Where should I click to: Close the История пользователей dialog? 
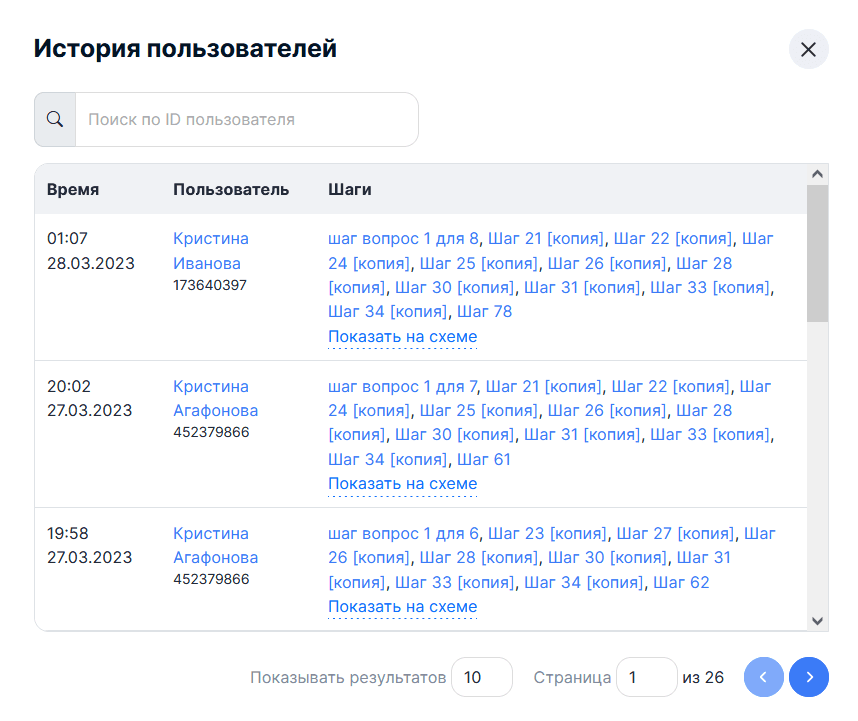(x=808, y=49)
